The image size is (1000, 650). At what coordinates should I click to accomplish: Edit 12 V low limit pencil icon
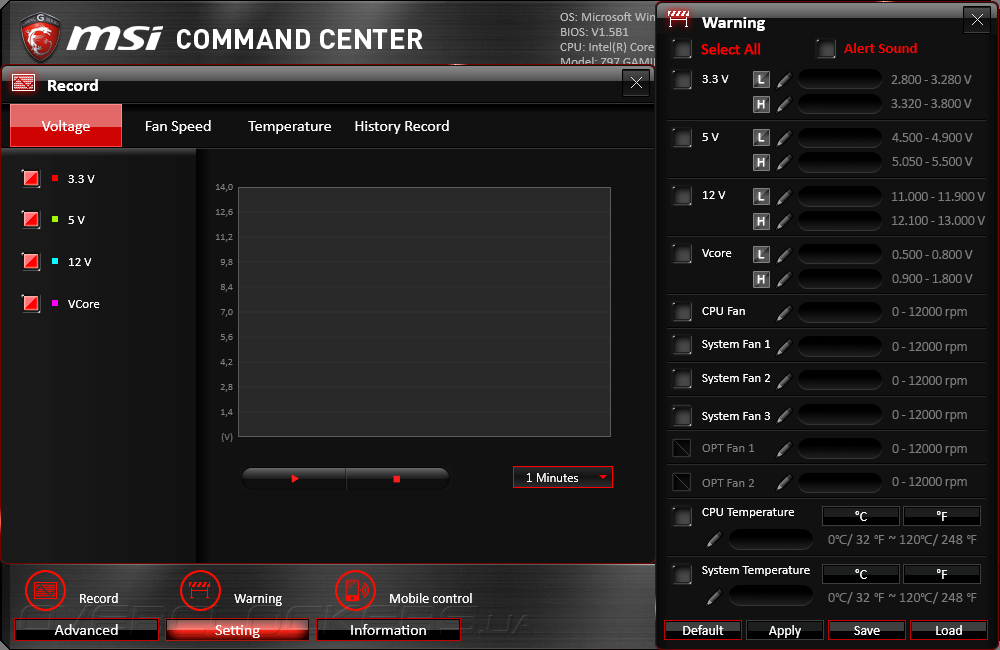(784, 196)
